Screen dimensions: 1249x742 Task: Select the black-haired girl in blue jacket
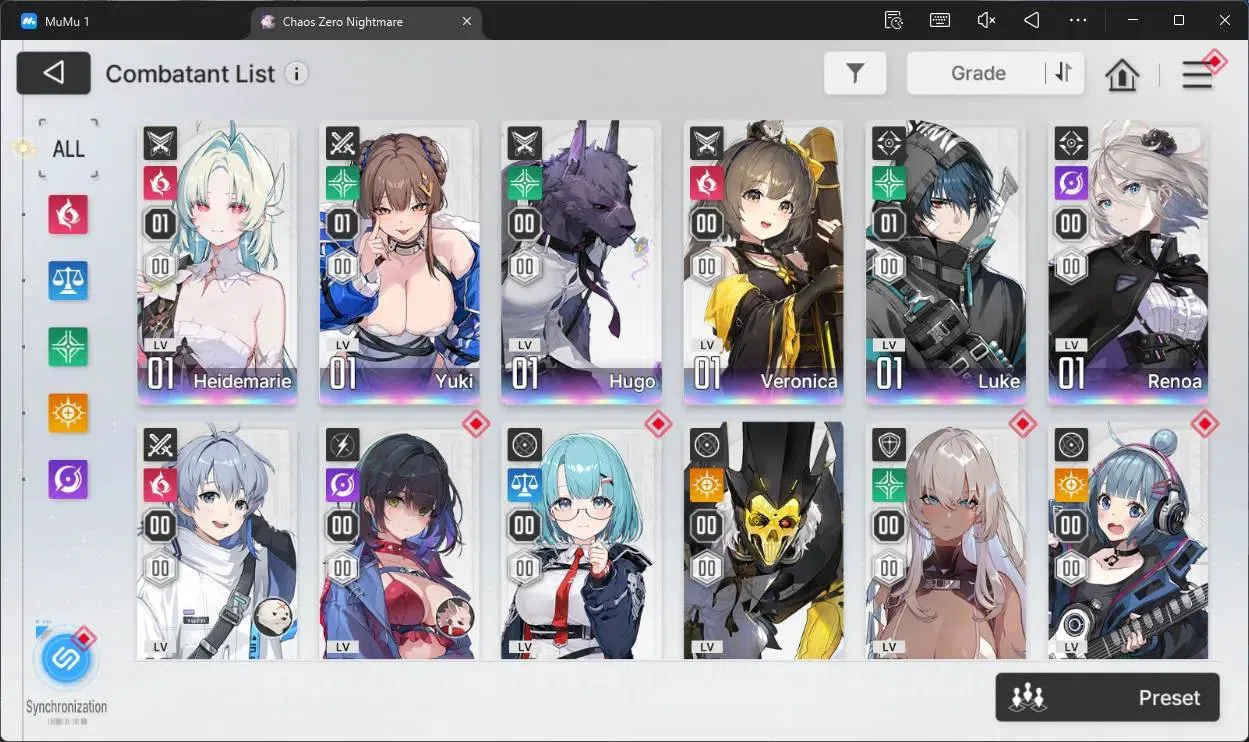pyautogui.click(x=399, y=540)
